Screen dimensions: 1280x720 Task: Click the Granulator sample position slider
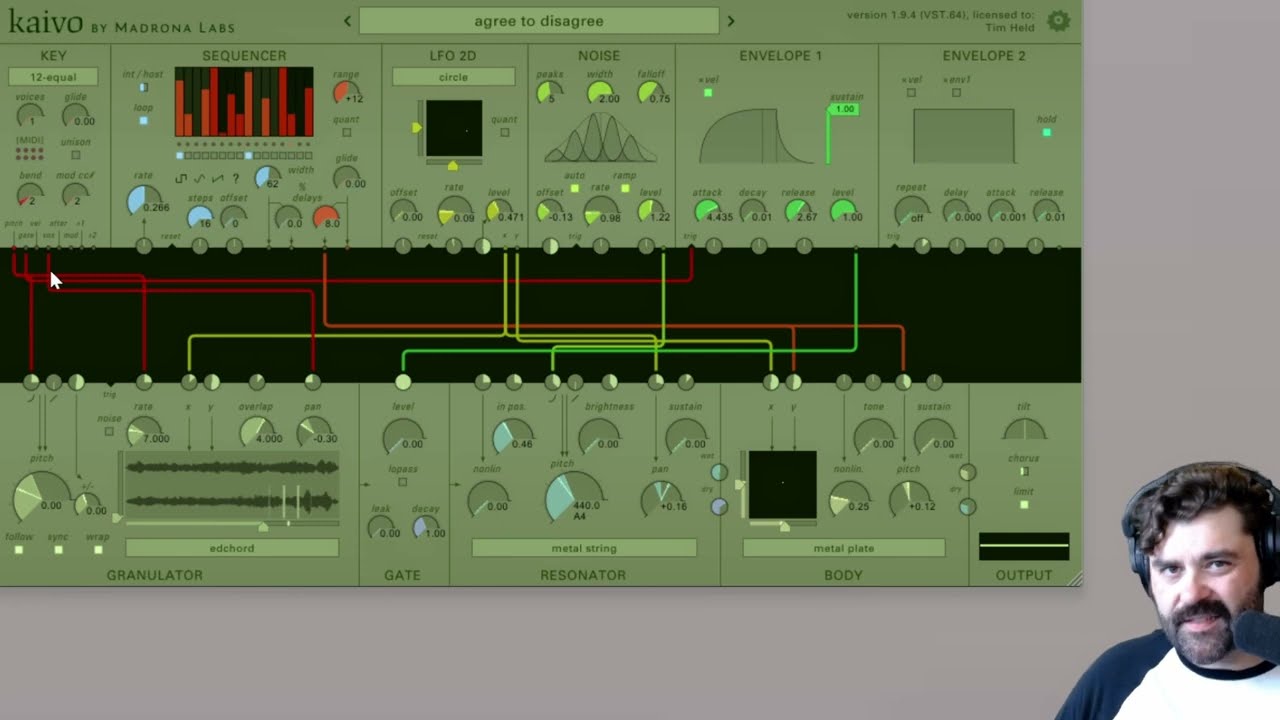coord(232,526)
